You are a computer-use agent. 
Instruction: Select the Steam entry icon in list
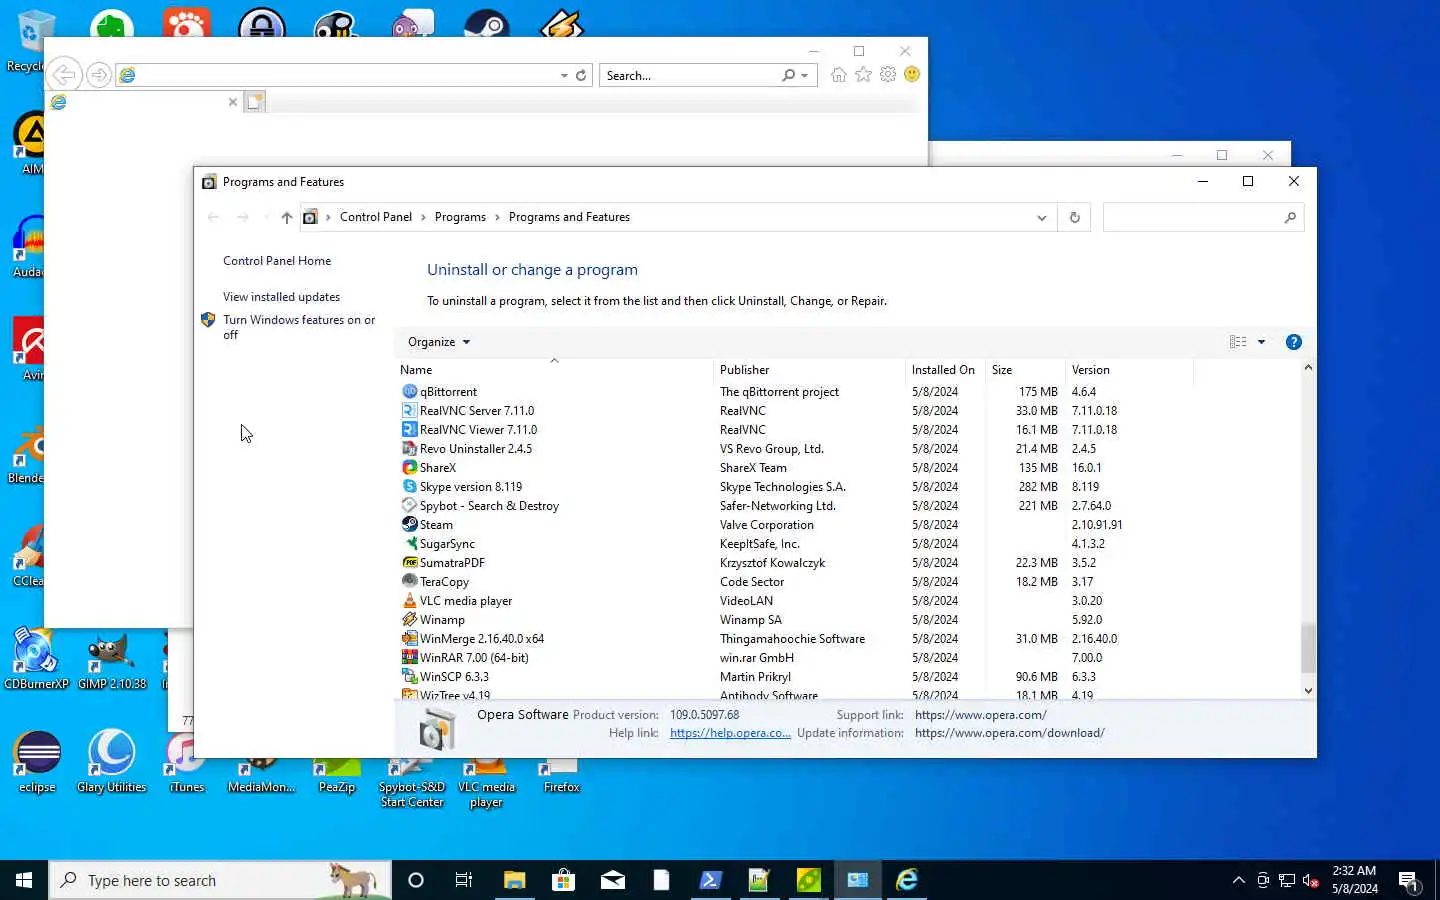coord(409,525)
